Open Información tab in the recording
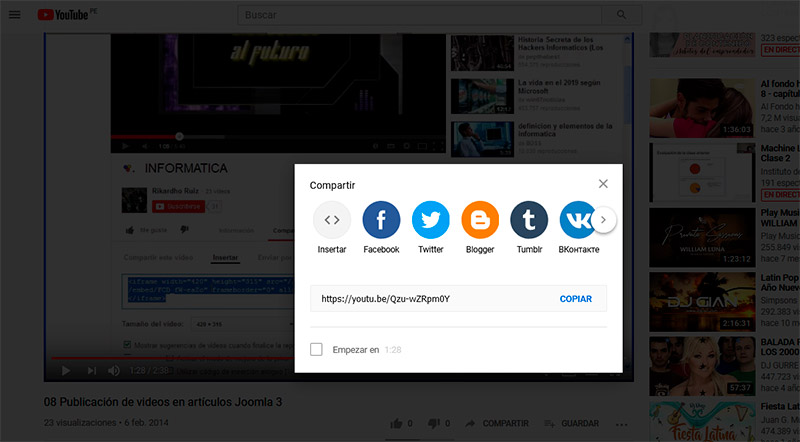 pyautogui.click(x=236, y=231)
